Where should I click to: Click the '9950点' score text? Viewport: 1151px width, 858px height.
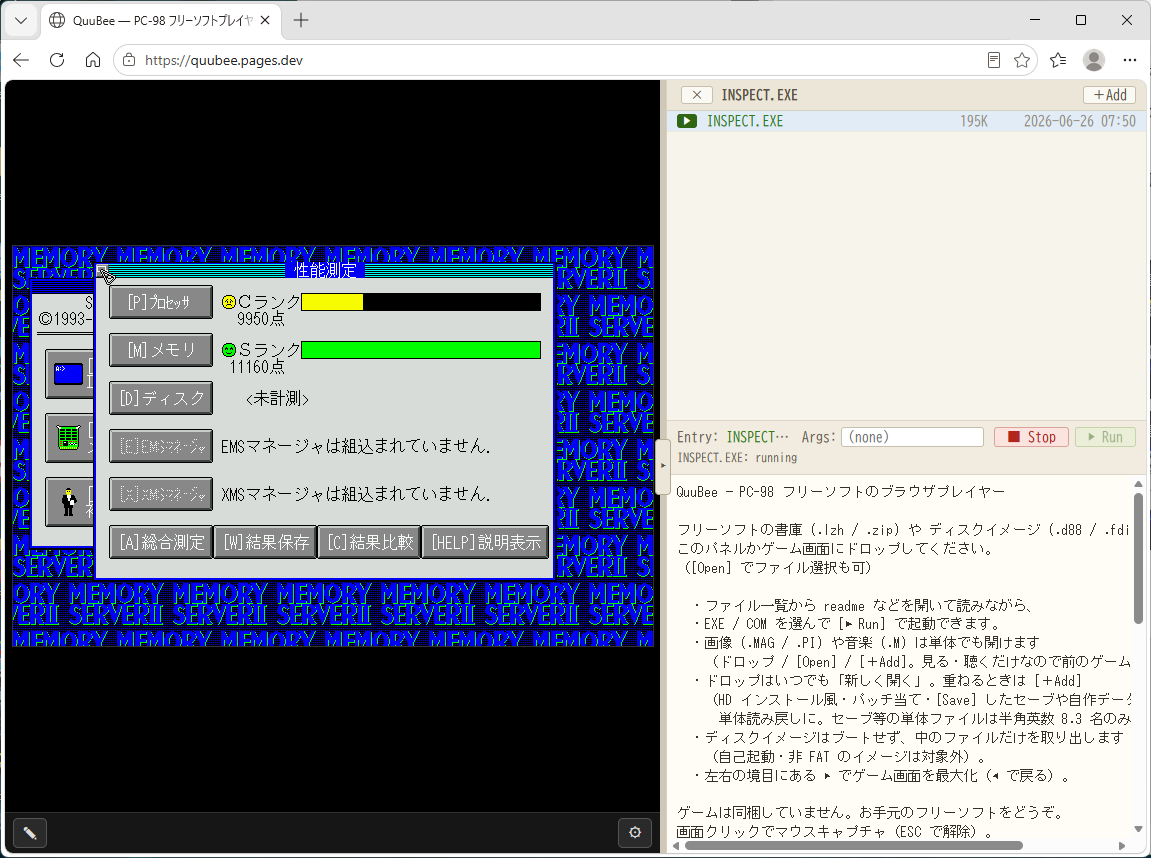tap(261, 319)
